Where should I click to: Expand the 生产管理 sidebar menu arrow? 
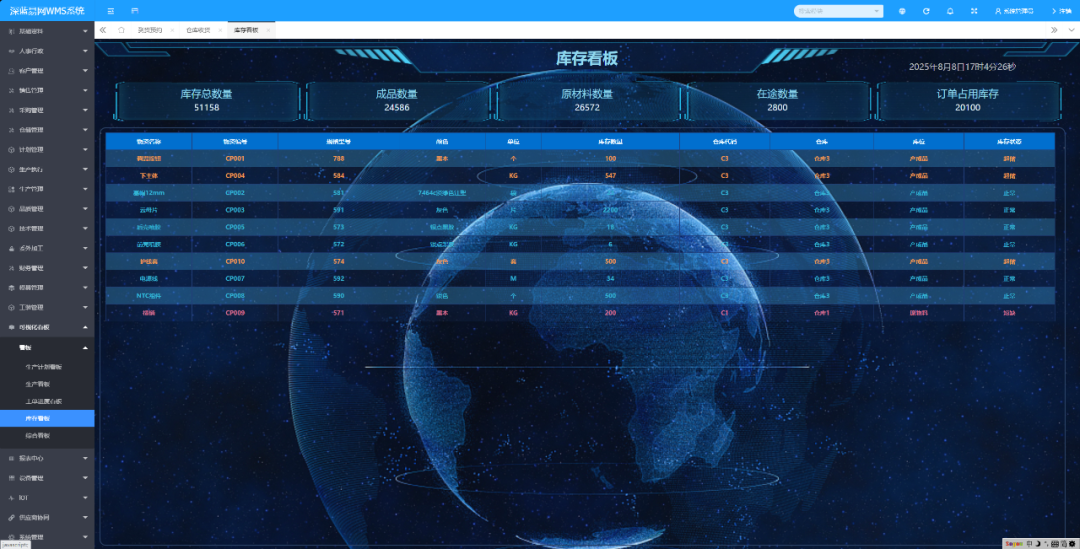pos(85,189)
